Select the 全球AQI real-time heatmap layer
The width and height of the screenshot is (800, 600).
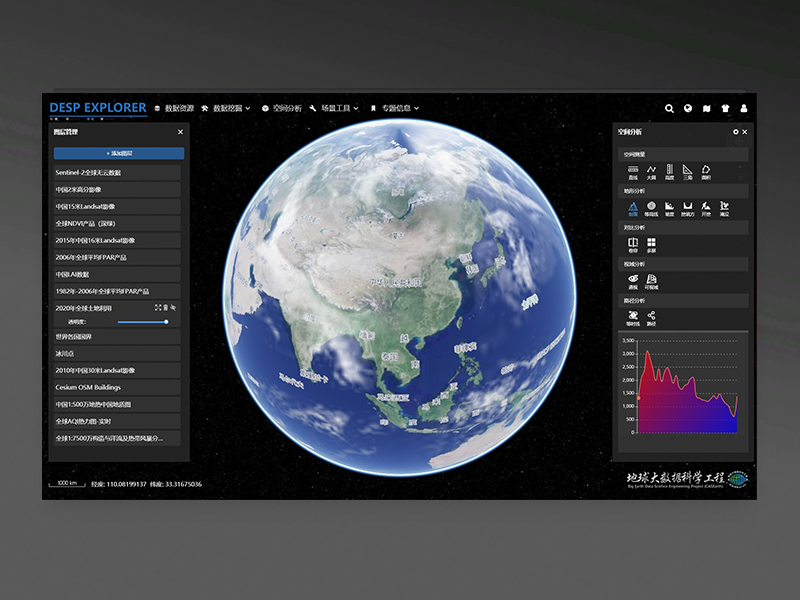117,421
